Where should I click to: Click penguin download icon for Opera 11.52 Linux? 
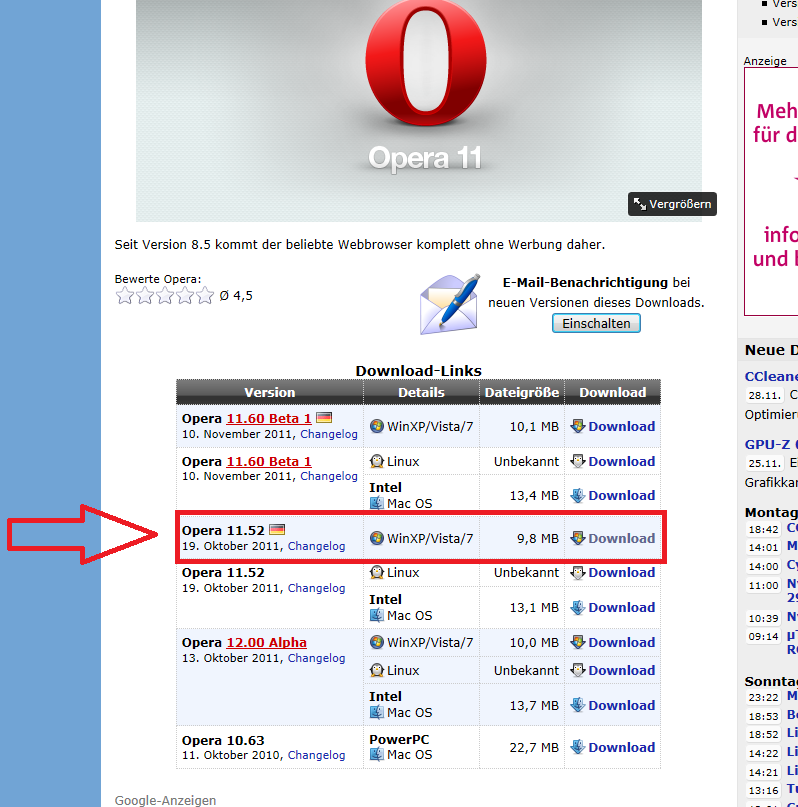point(578,572)
